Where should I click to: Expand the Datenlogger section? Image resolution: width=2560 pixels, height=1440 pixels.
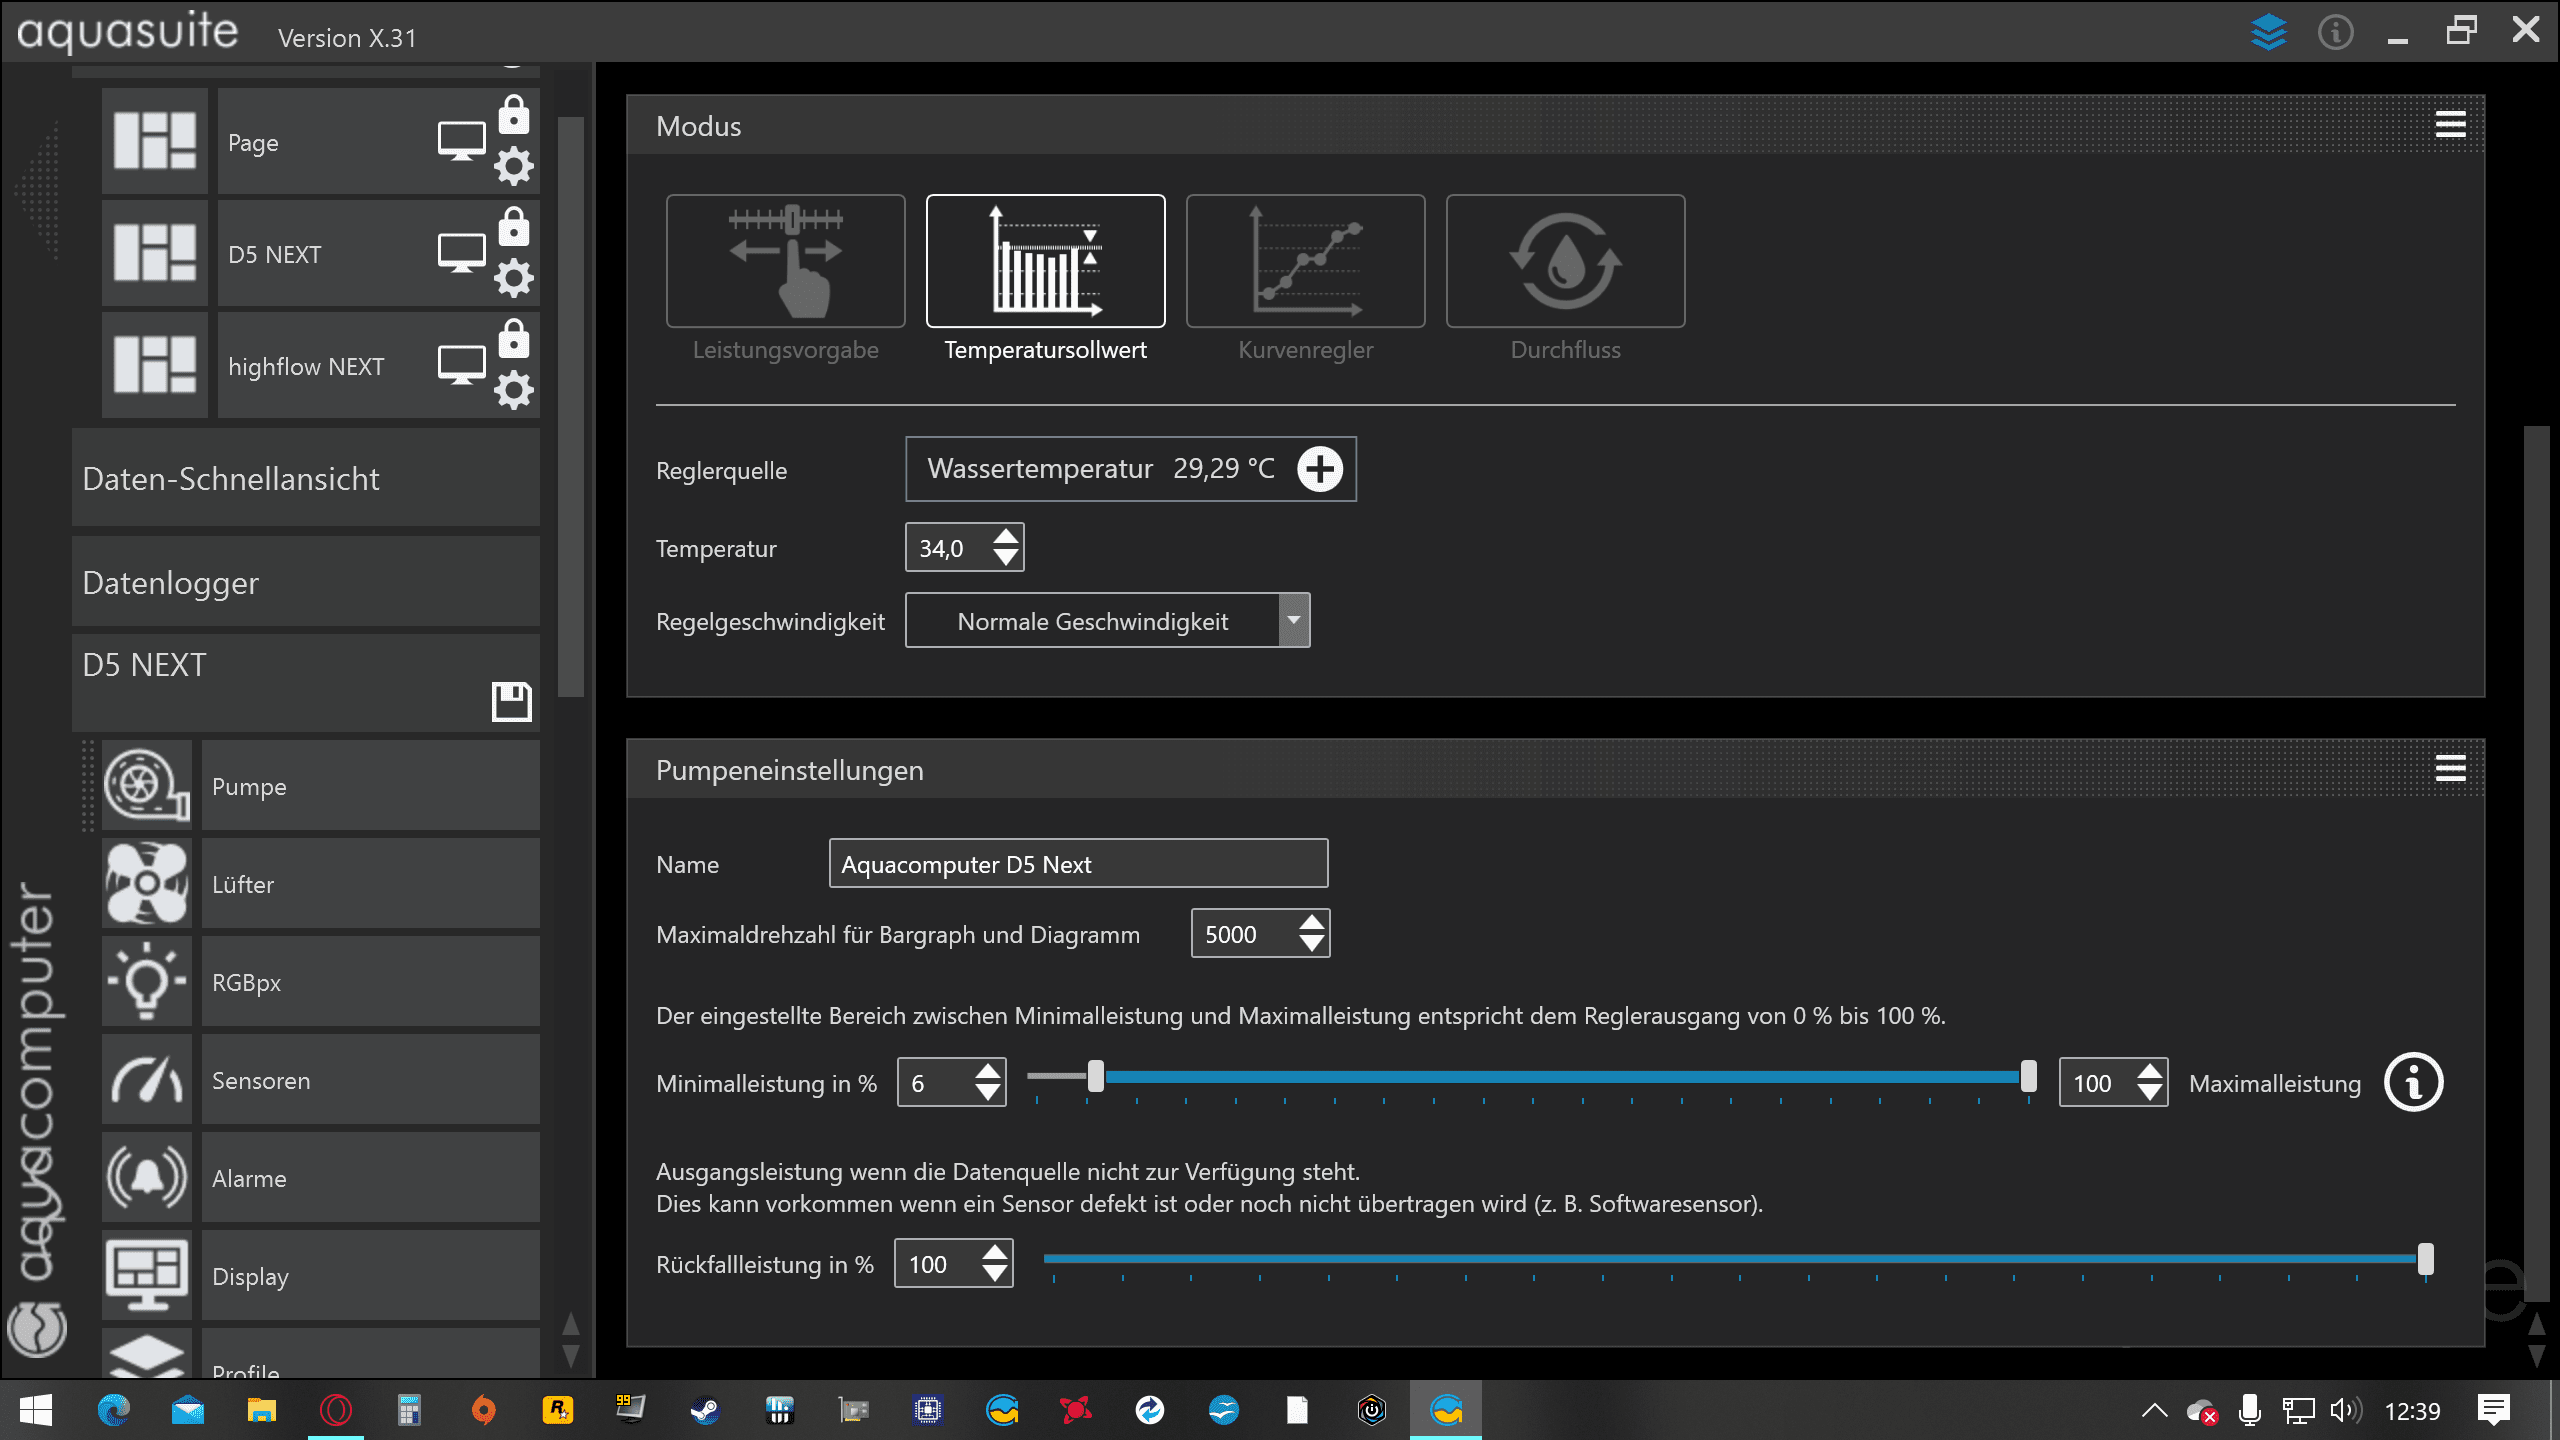(306, 582)
